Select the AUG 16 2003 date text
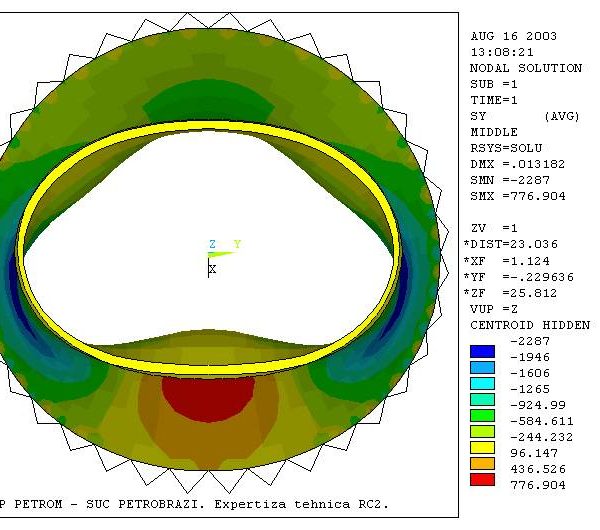600x530 pixels. (513, 36)
